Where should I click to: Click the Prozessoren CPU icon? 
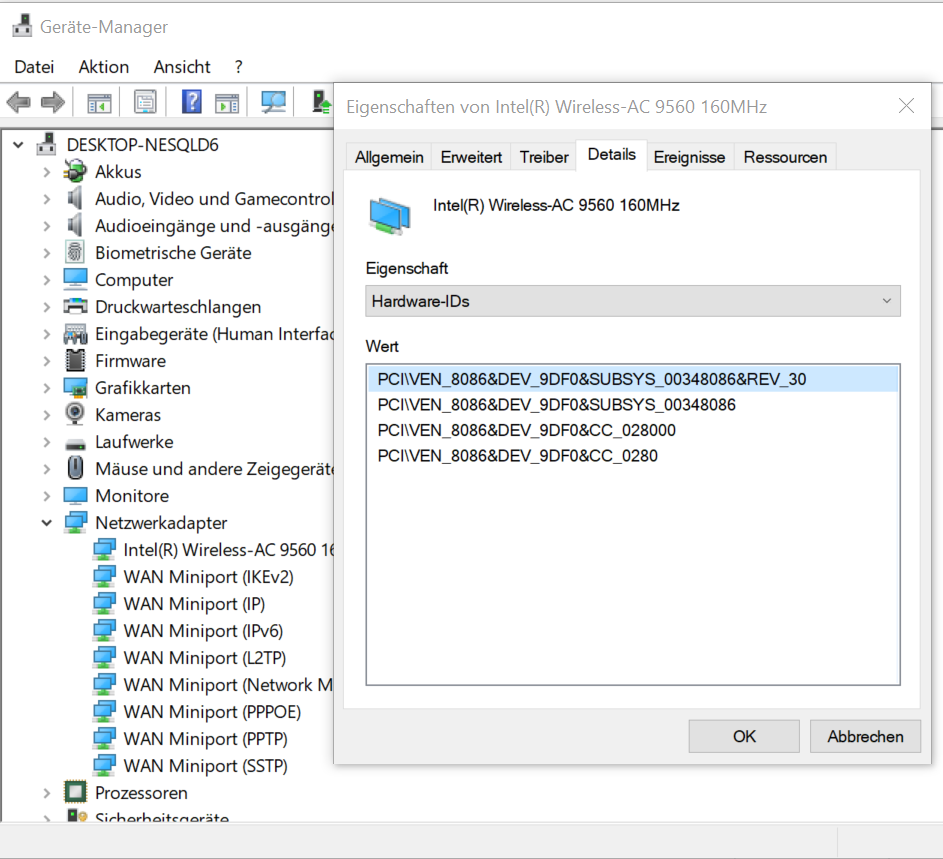click(x=75, y=792)
